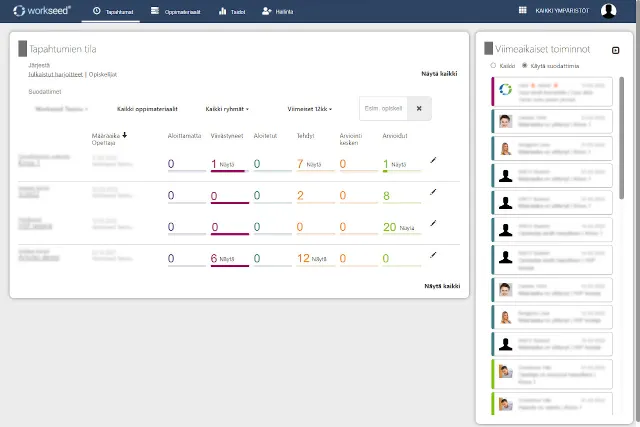Sort by Julkaistut harjoitteet
The height and width of the screenshot is (427, 640).
pos(56,74)
